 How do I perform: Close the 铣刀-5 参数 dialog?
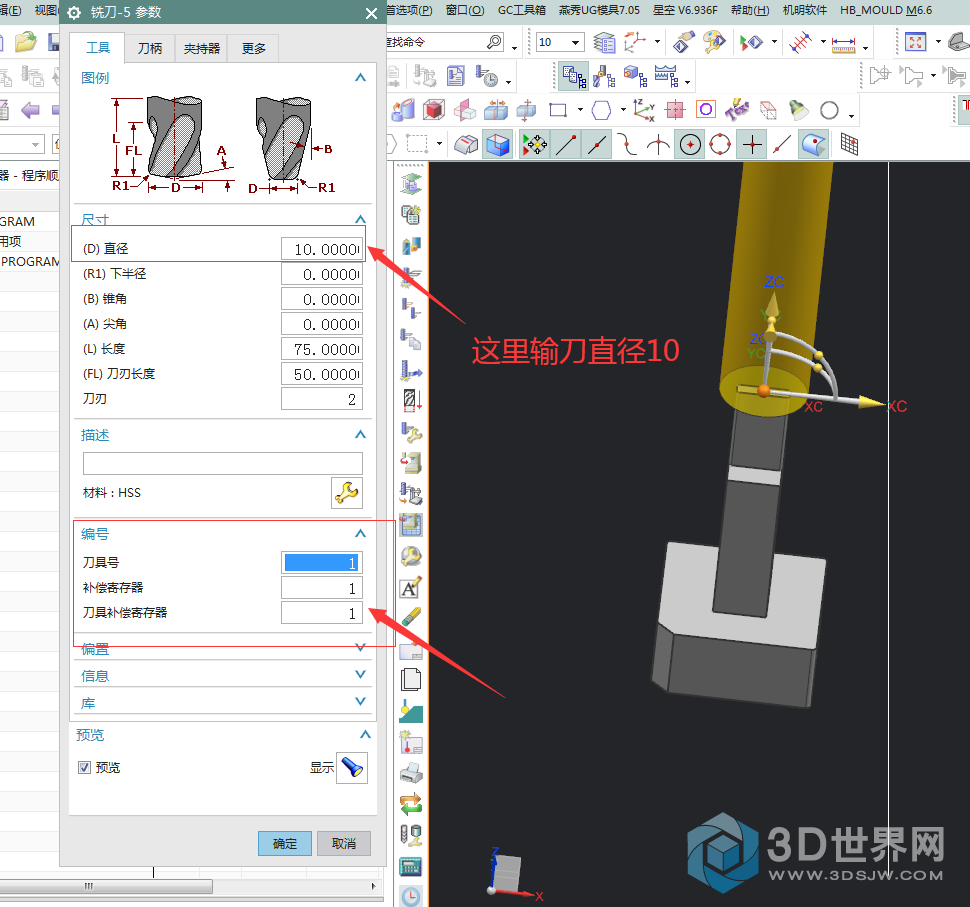[371, 13]
